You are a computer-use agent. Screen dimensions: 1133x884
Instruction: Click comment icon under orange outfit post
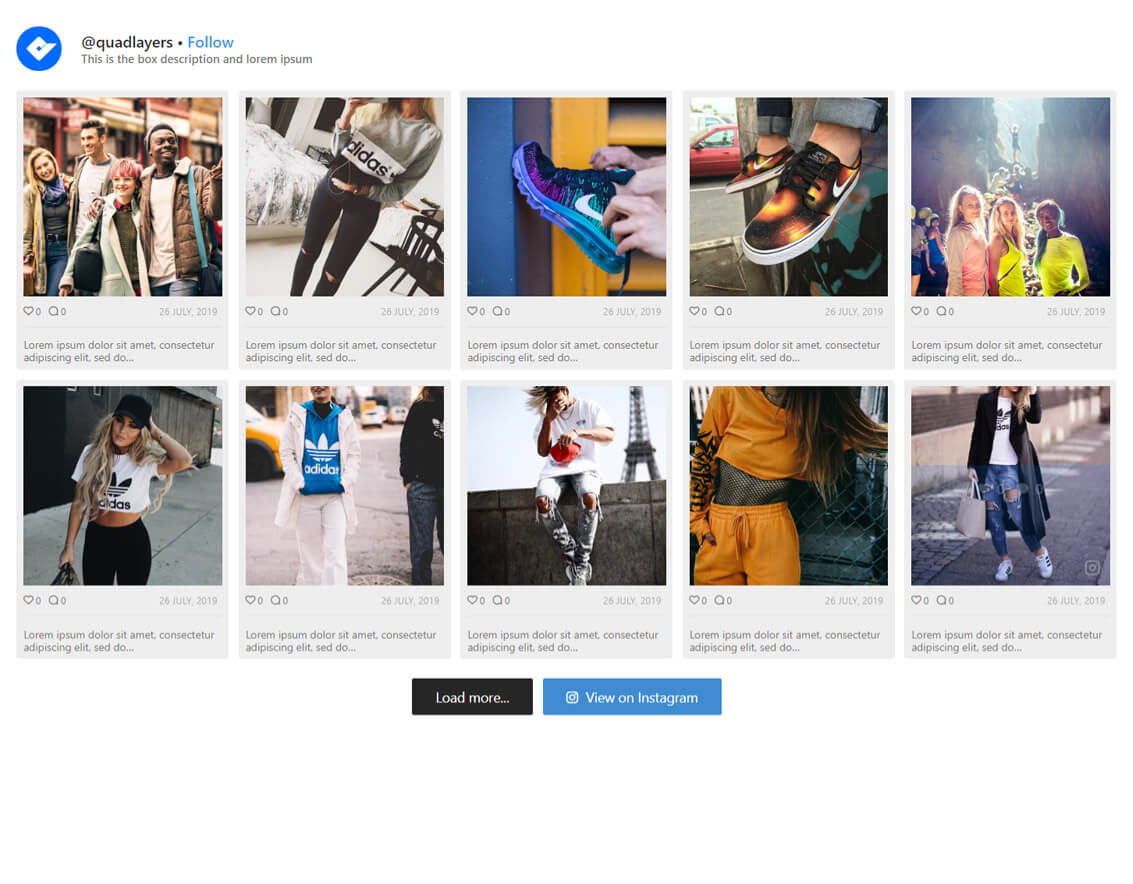tap(719, 600)
